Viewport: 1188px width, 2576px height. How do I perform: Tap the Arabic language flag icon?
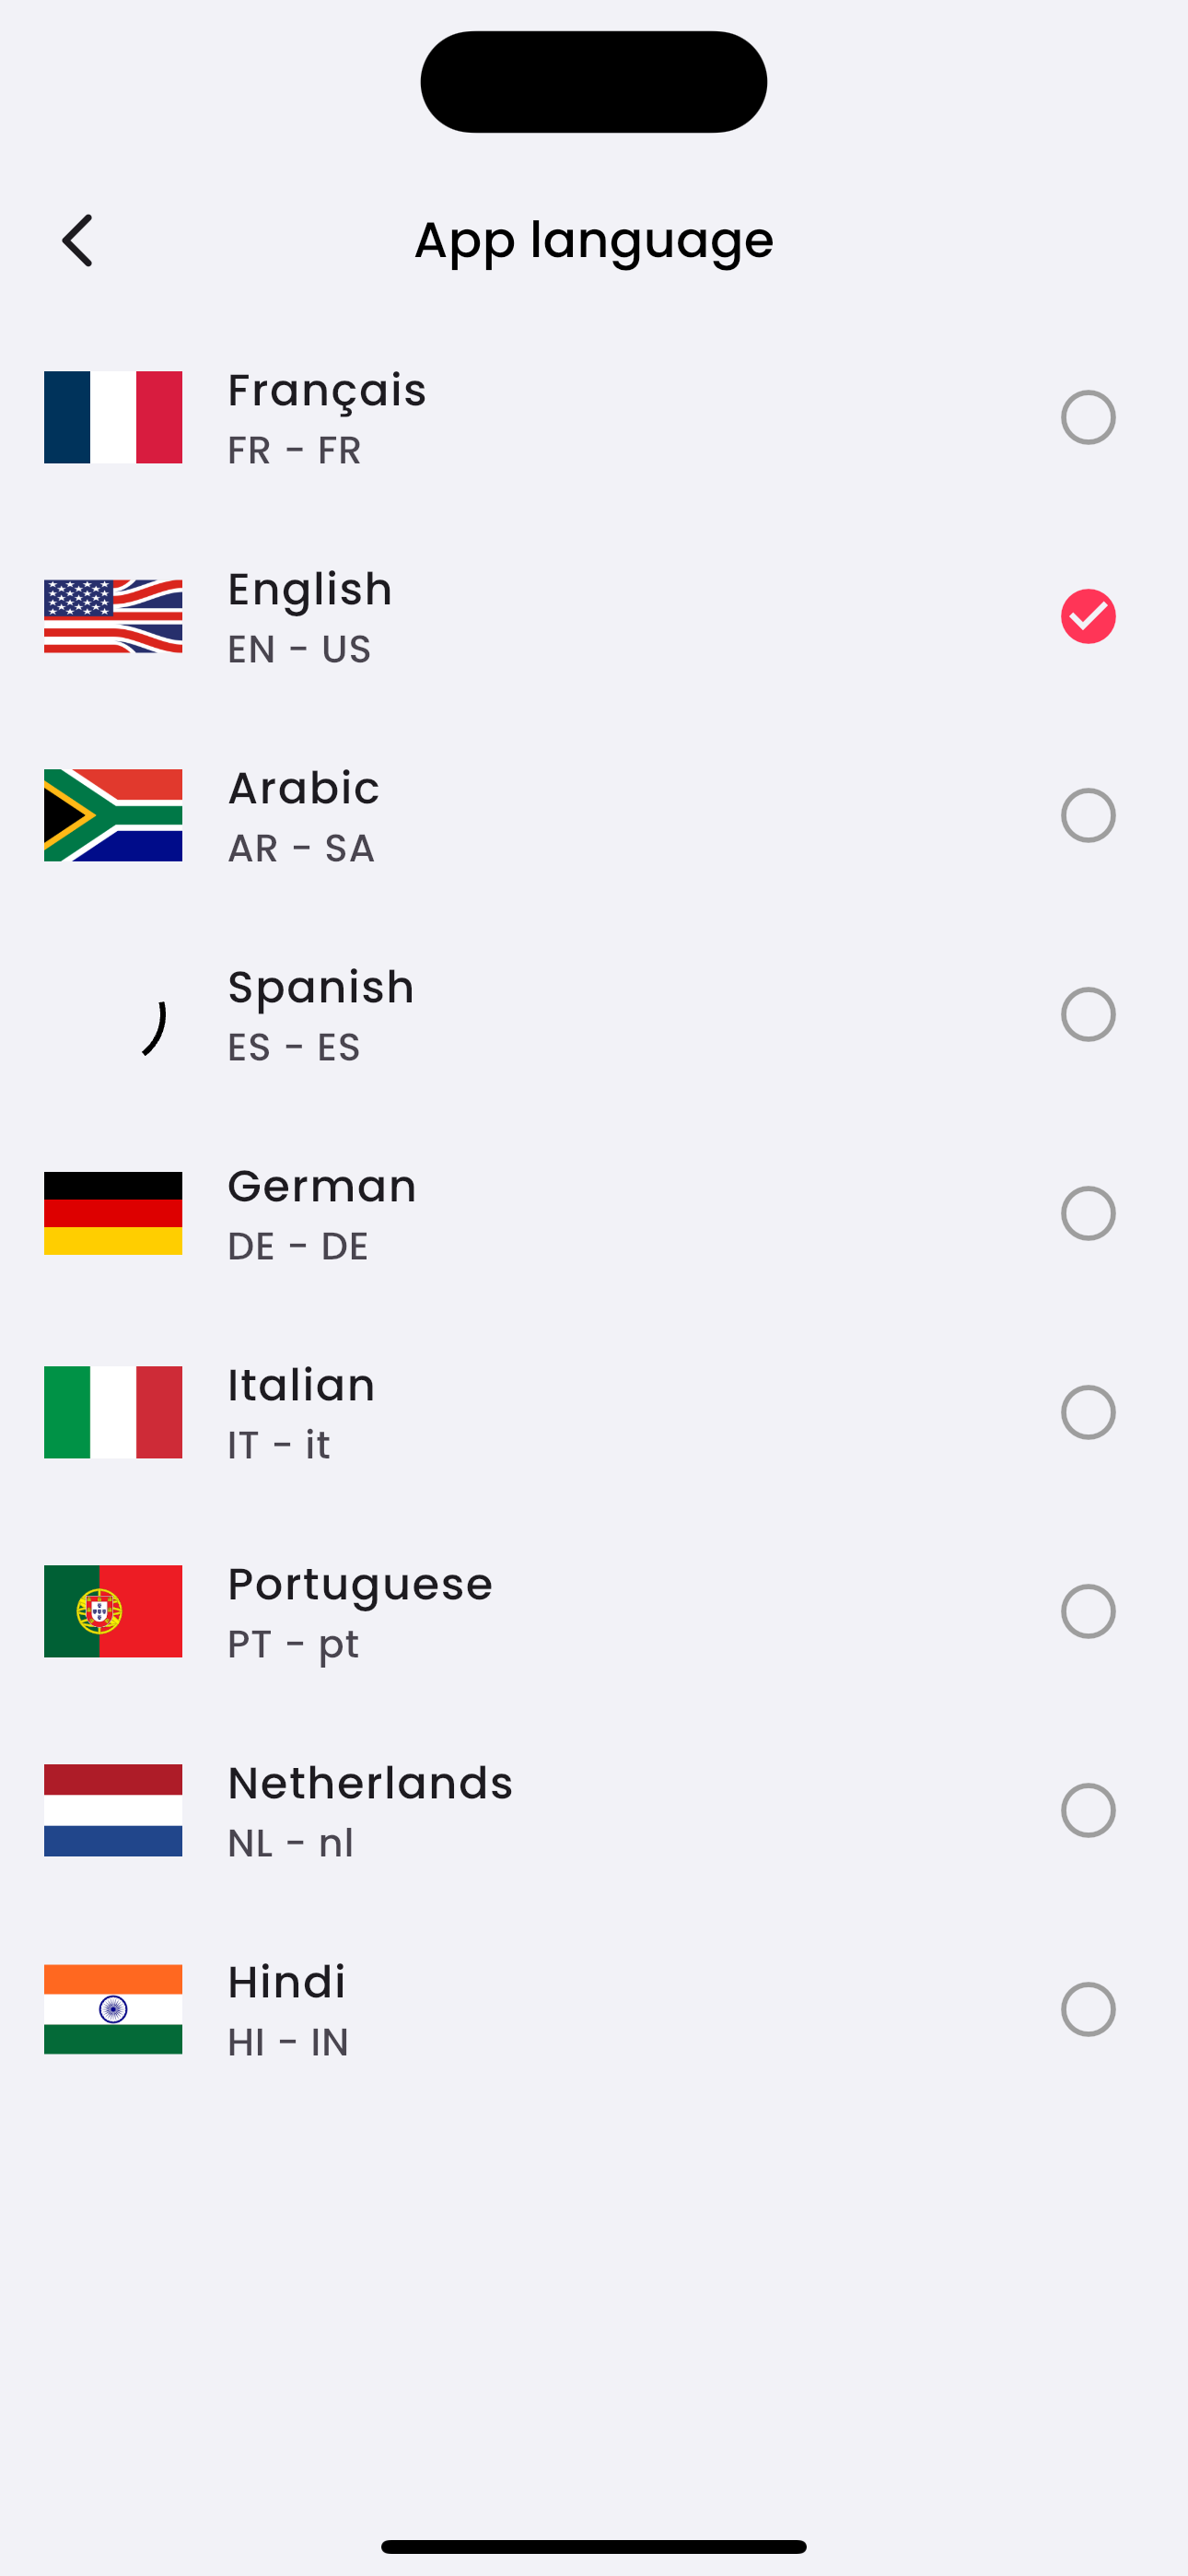[113, 815]
